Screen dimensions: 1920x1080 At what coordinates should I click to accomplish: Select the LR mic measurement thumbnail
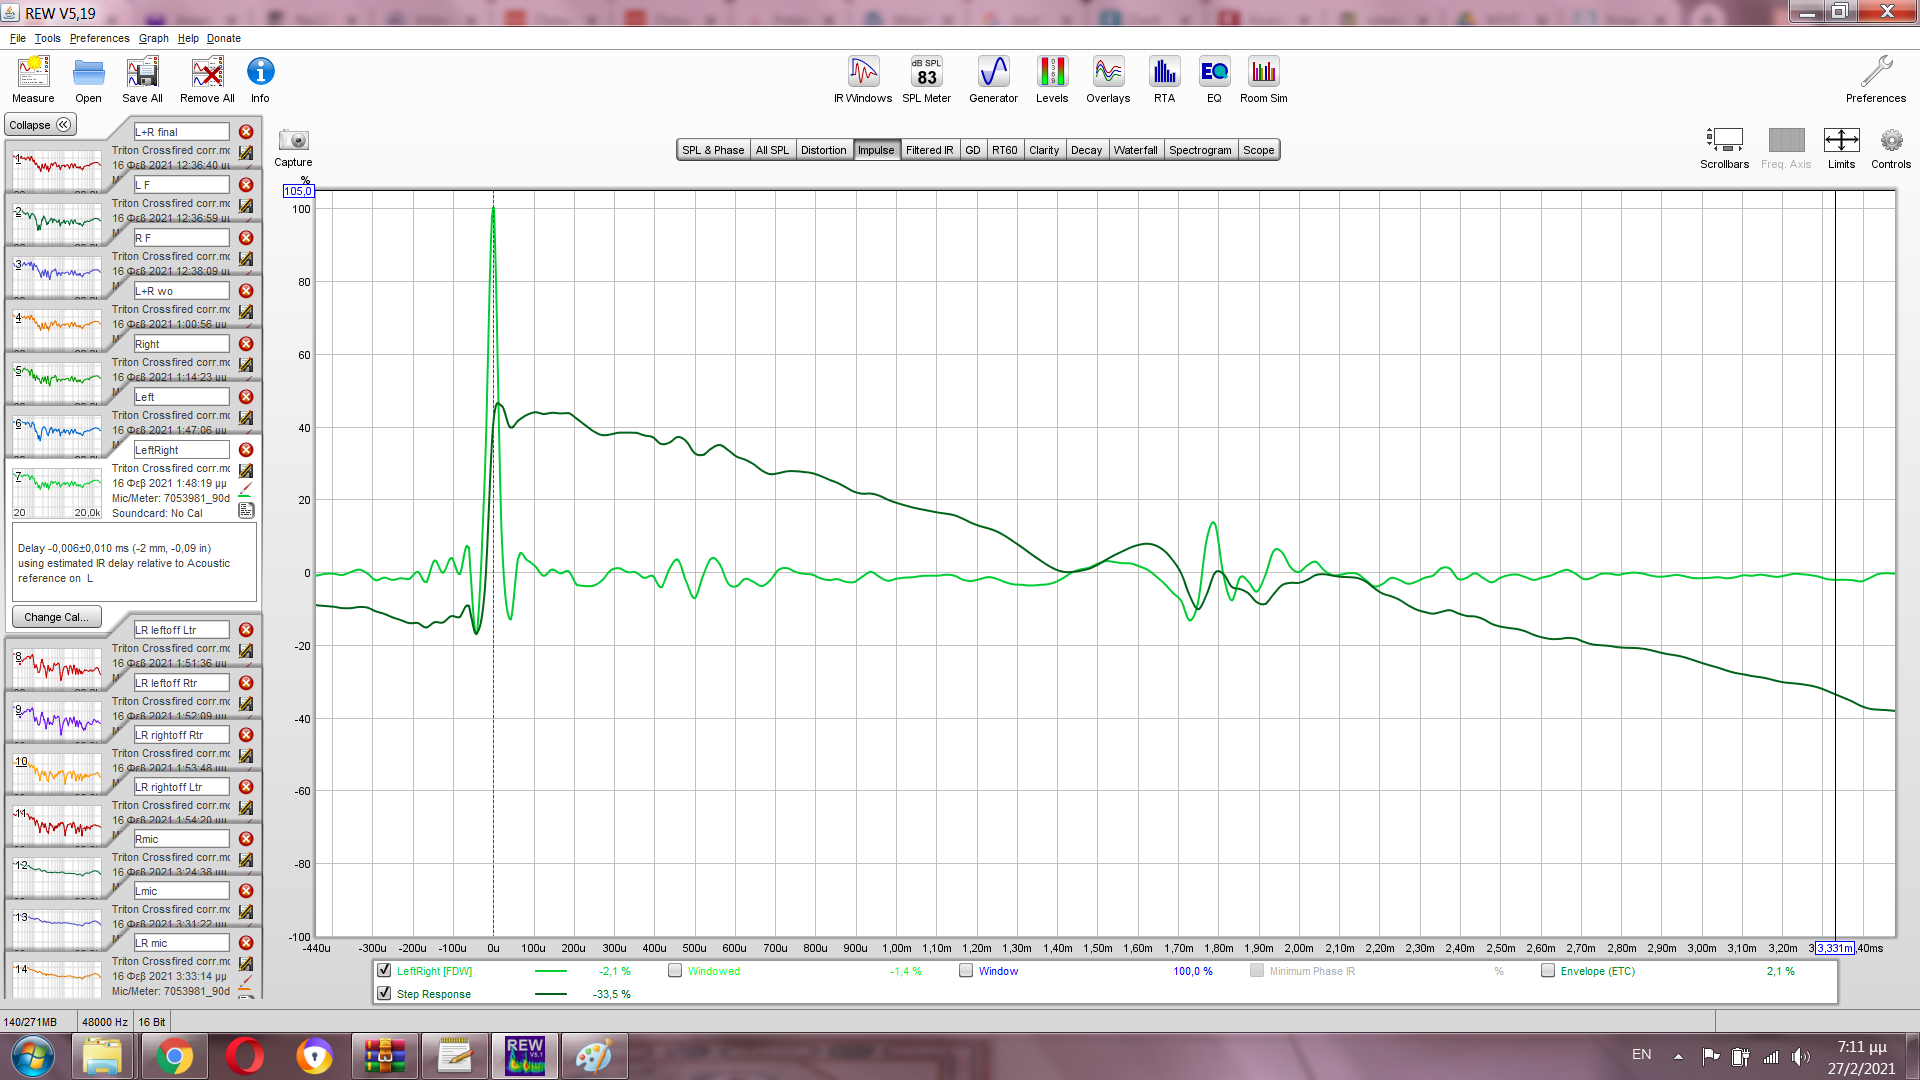[x=58, y=978]
